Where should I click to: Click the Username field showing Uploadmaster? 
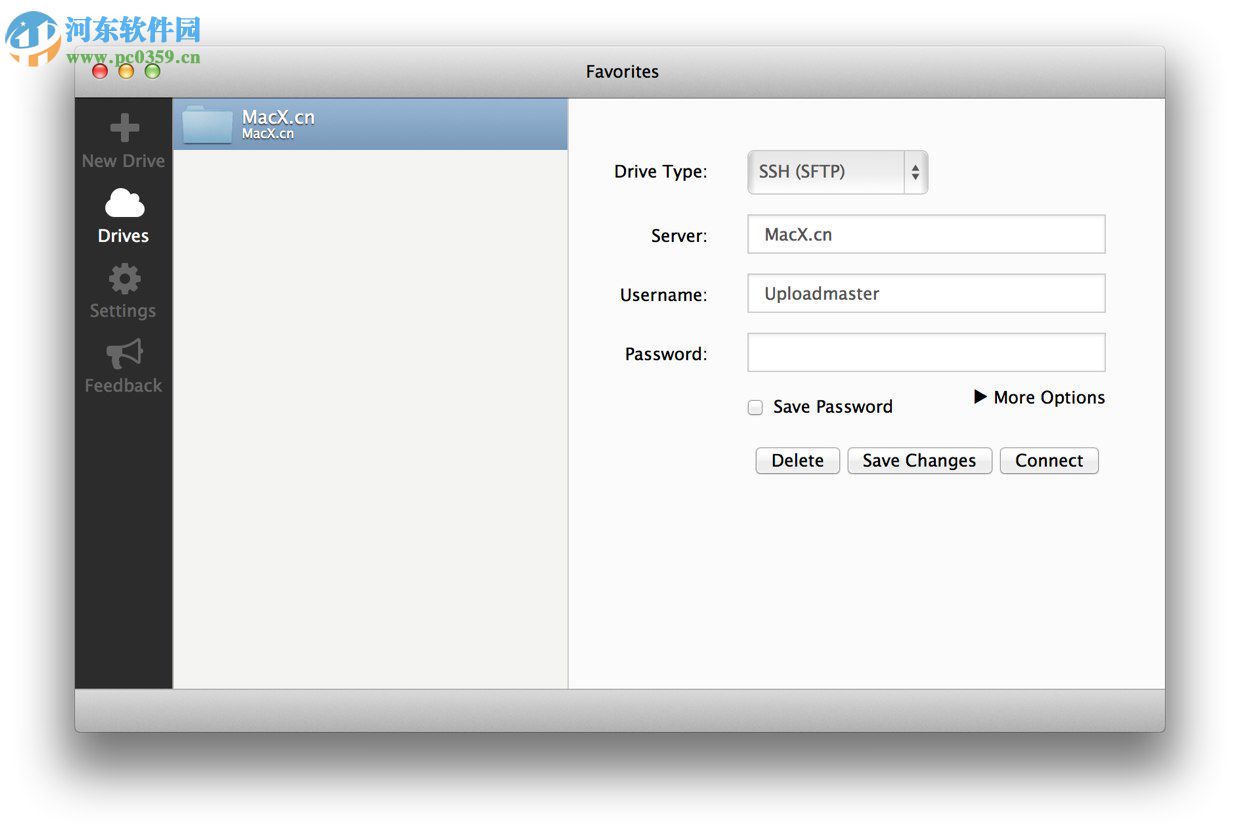(x=925, y=293)
